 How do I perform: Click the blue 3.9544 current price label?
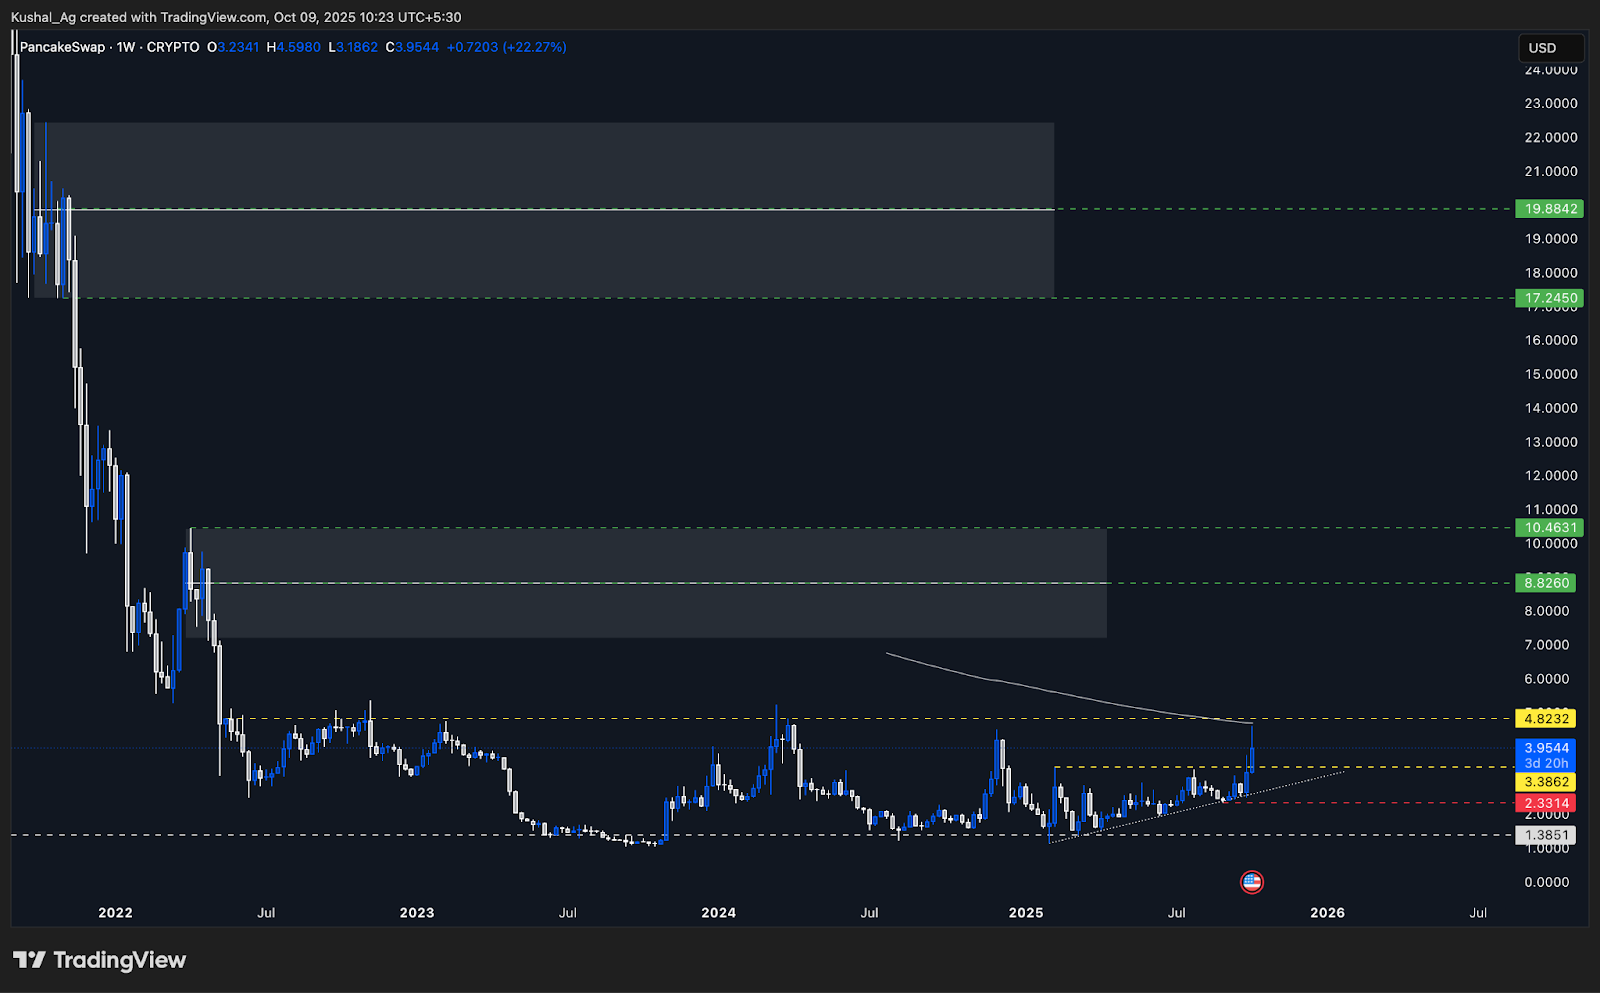click(1546, 748)
